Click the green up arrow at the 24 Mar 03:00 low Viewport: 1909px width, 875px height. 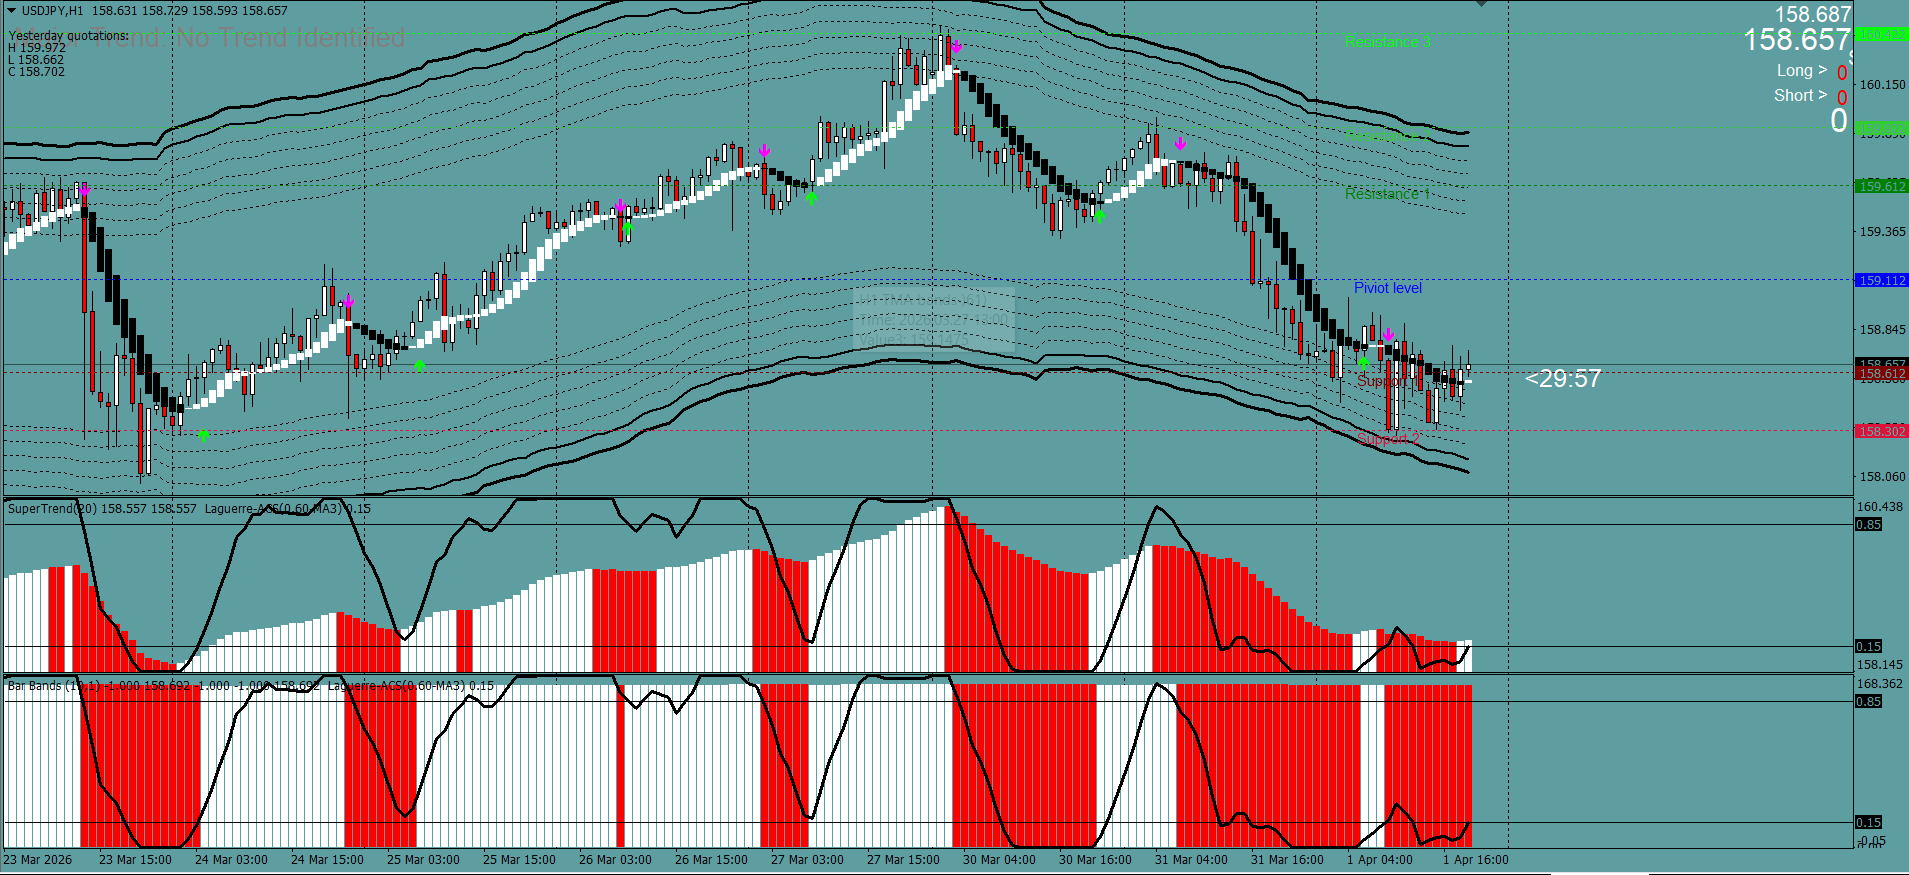tap(204, 436)
